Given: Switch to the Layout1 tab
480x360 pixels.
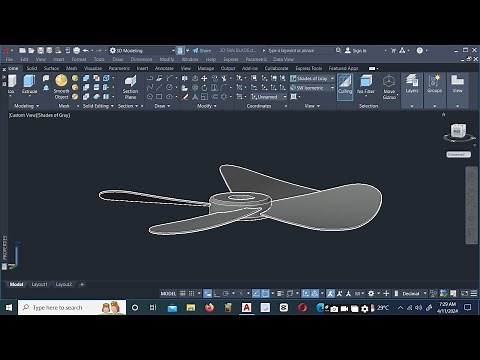Looking at the screenshot, I should [39, 284].
